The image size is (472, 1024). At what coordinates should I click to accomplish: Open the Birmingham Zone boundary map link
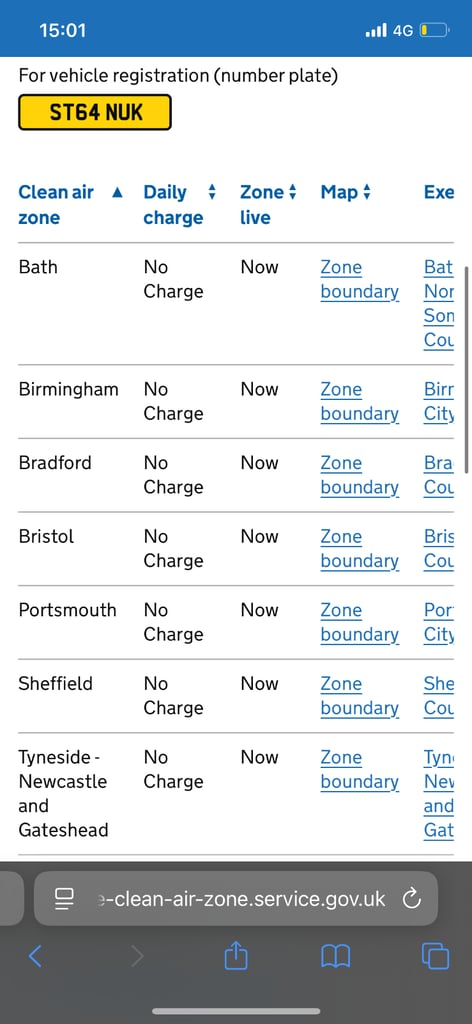[359, 402]
